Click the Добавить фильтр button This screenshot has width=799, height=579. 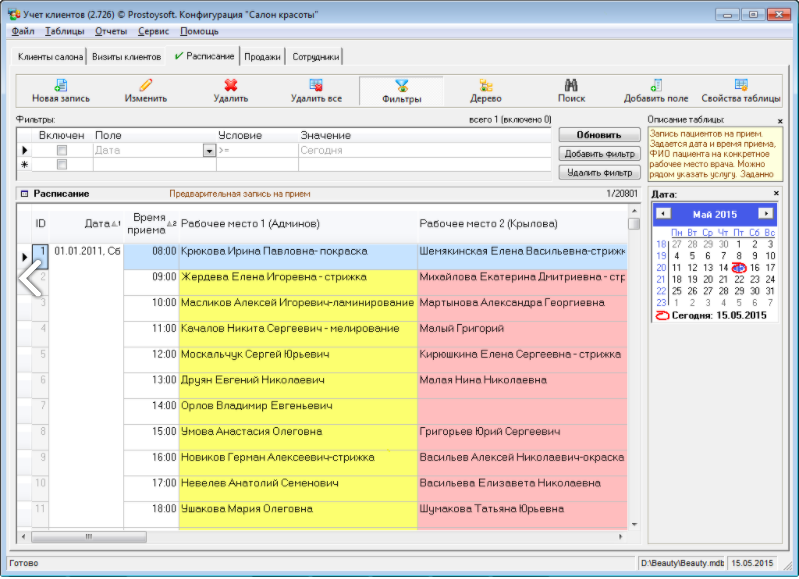point(599,154)
